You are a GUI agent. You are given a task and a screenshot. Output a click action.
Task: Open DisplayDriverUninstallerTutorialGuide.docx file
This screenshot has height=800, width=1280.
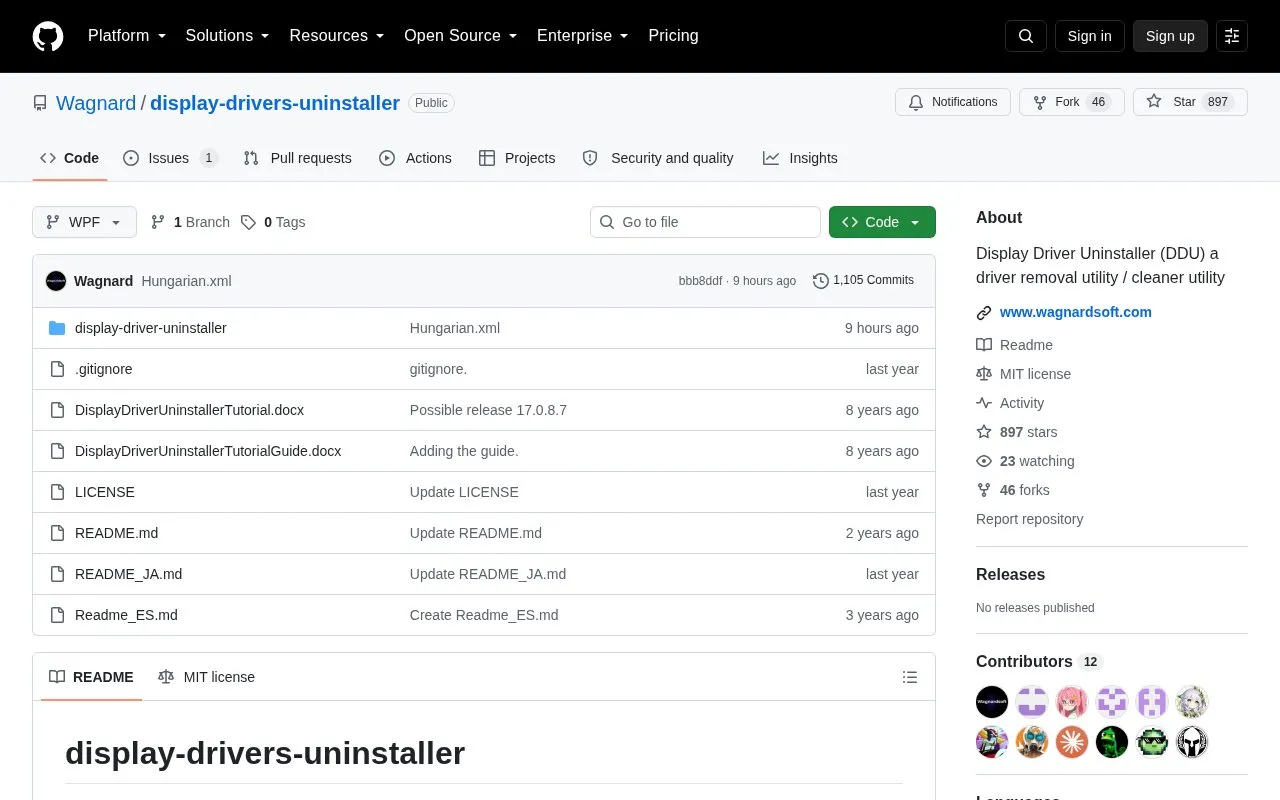208,451
